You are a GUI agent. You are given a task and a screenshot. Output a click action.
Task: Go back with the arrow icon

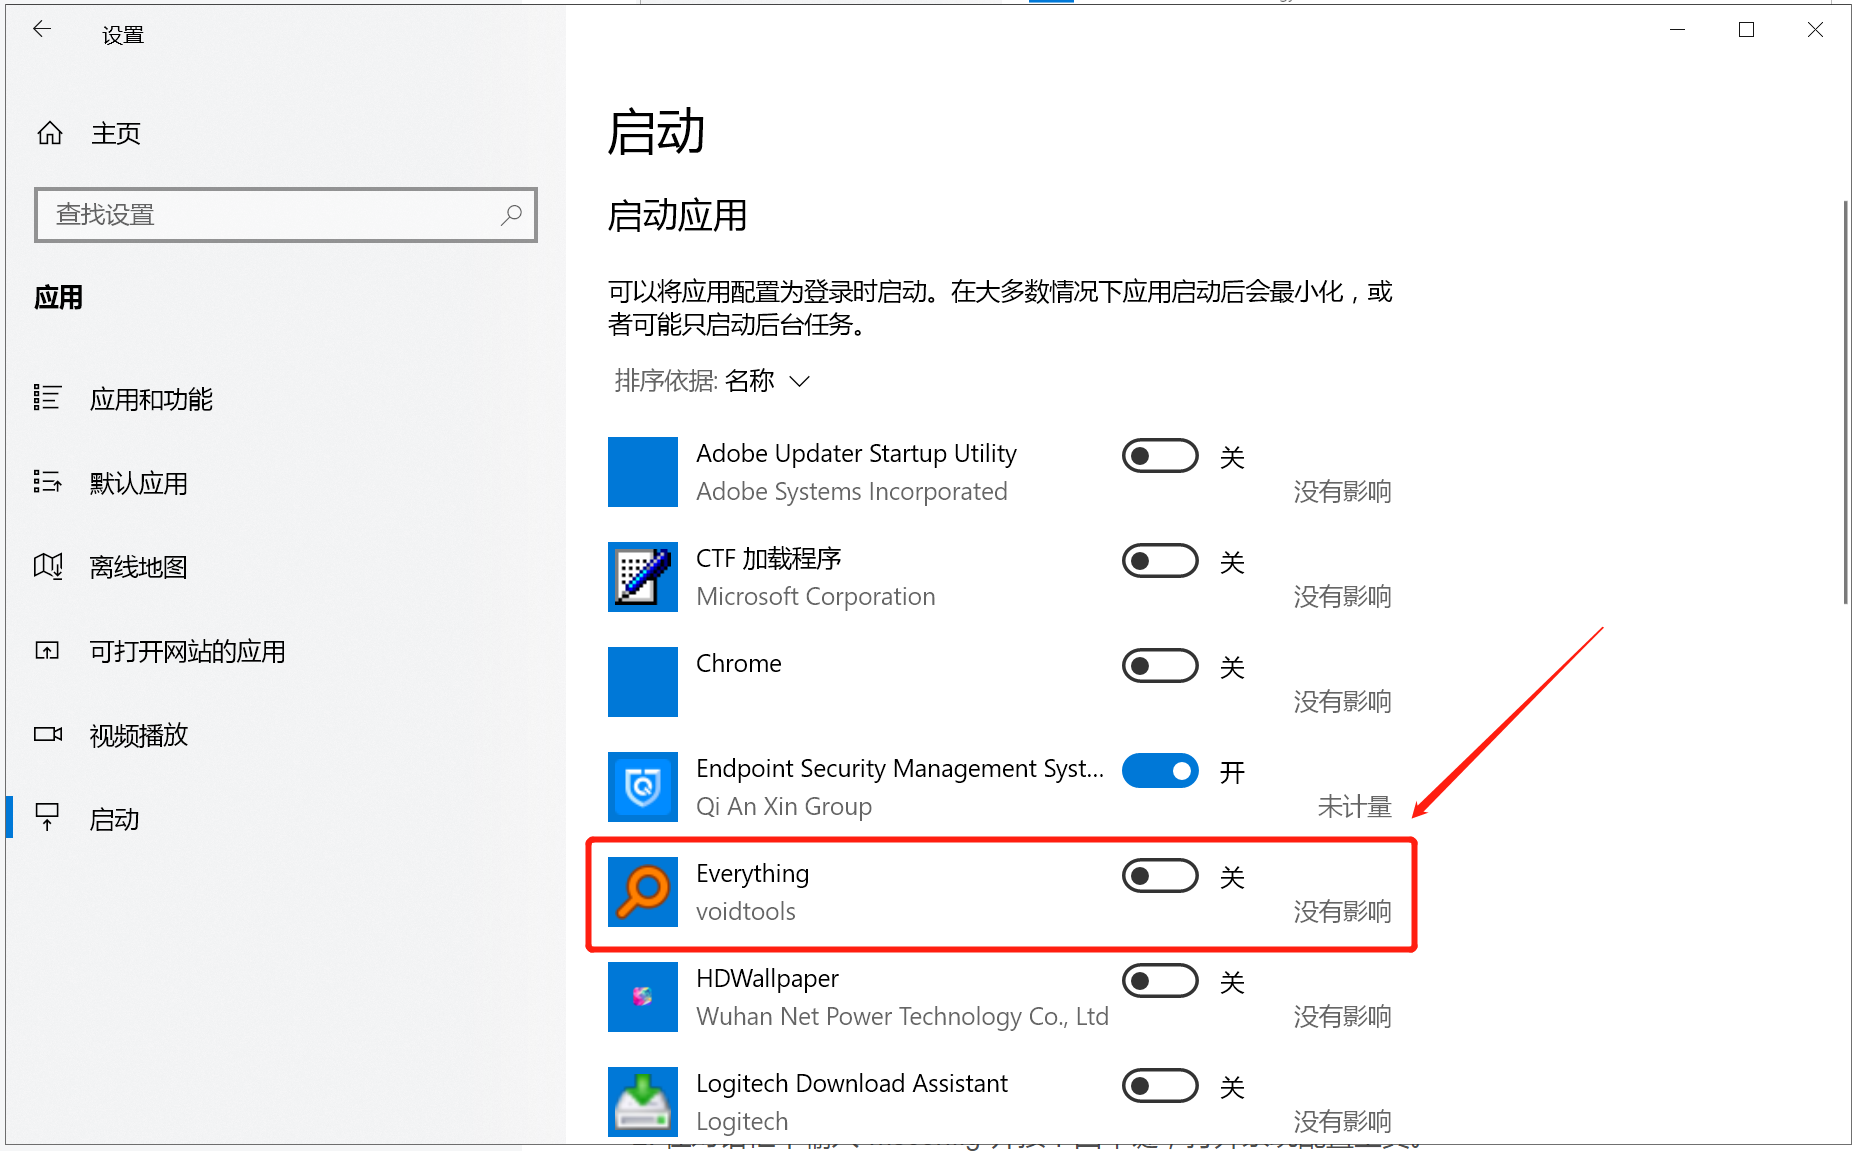point(42,30)
